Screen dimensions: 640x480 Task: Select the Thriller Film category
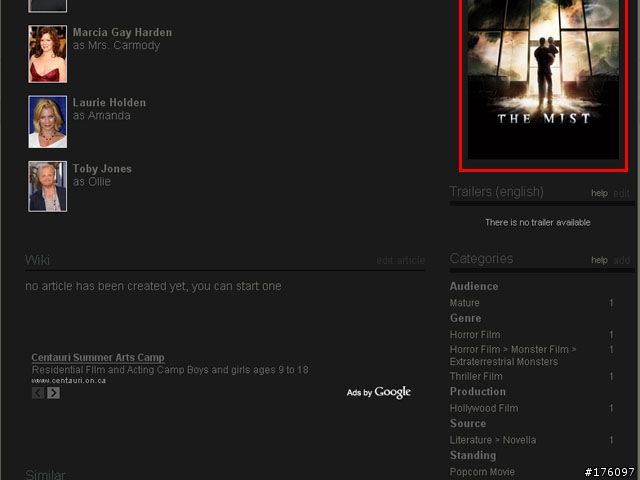[476, 376]
